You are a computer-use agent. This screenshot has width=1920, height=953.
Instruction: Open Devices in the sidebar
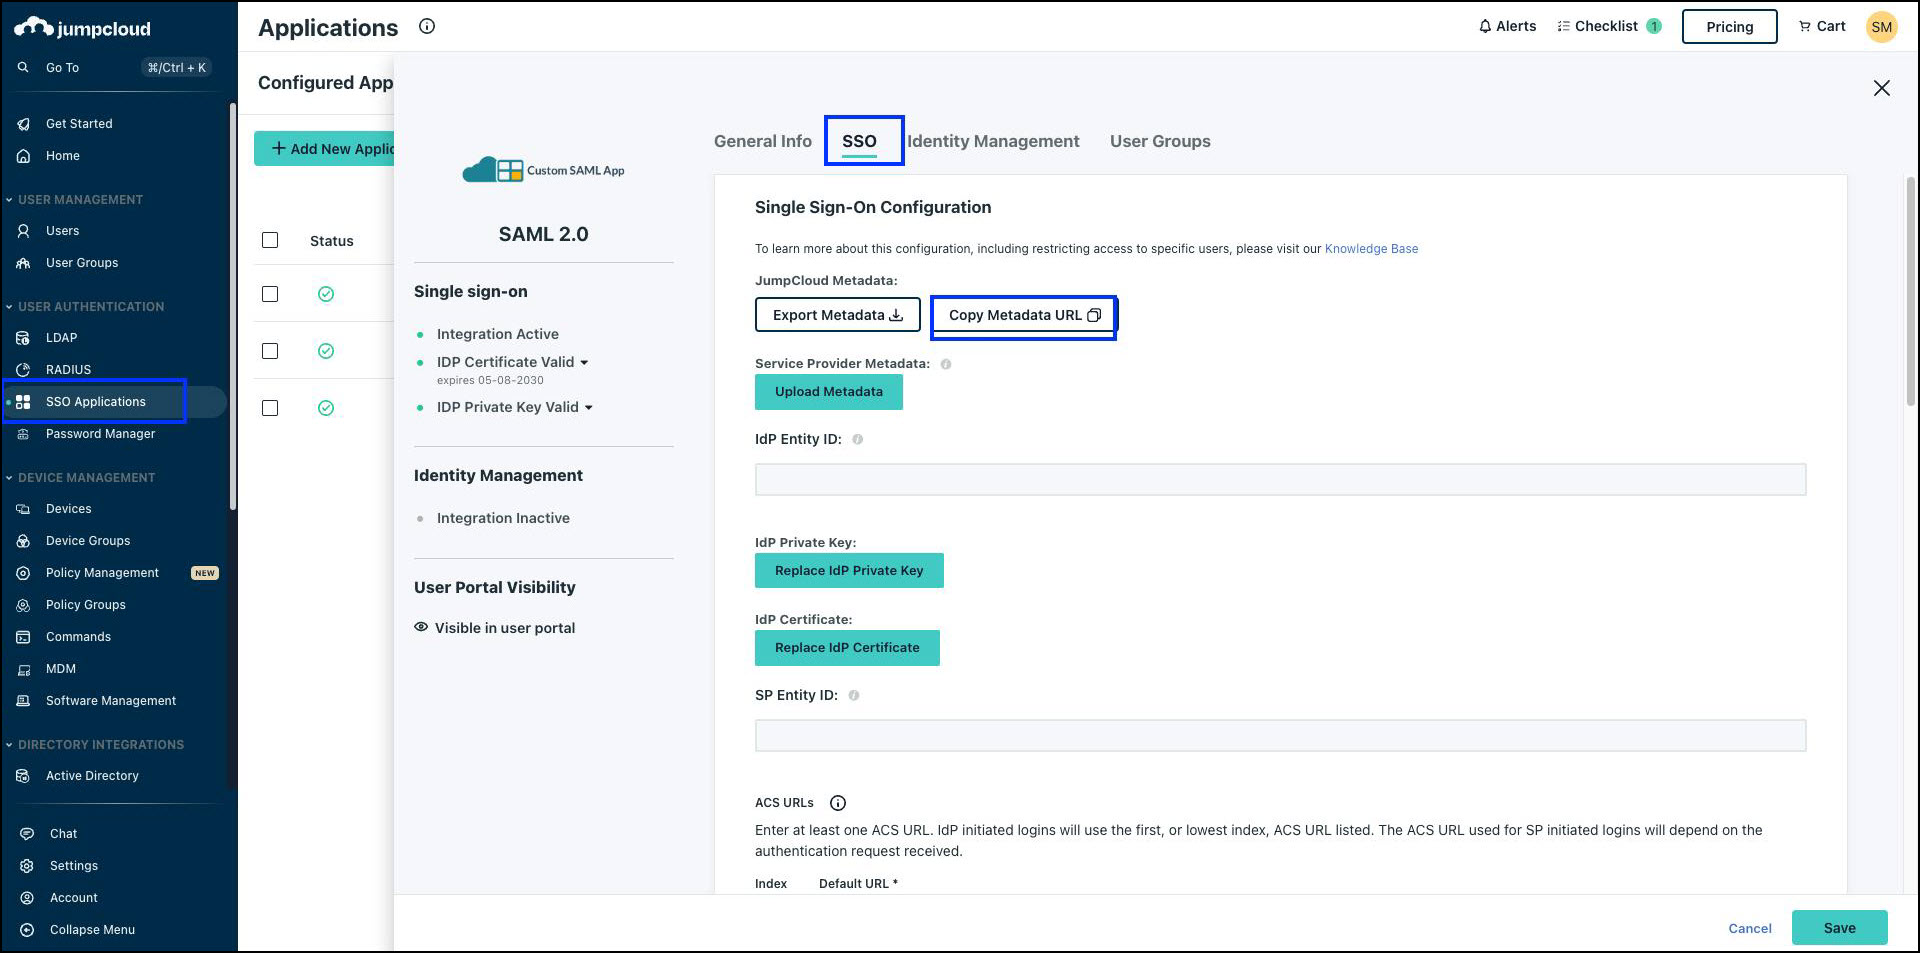(68, 509)
